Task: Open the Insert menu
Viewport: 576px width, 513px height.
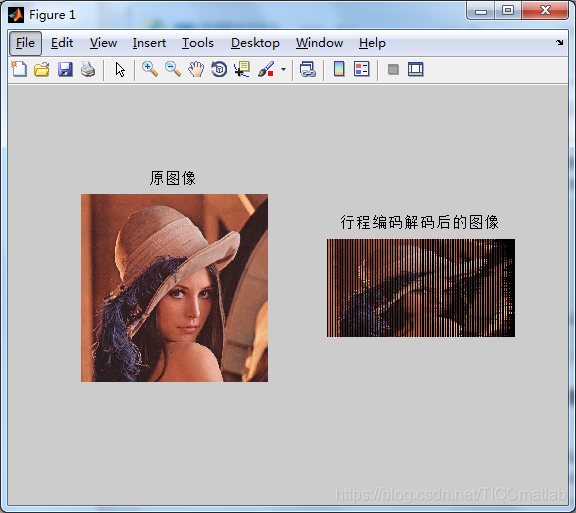Action: coord(149,43)
